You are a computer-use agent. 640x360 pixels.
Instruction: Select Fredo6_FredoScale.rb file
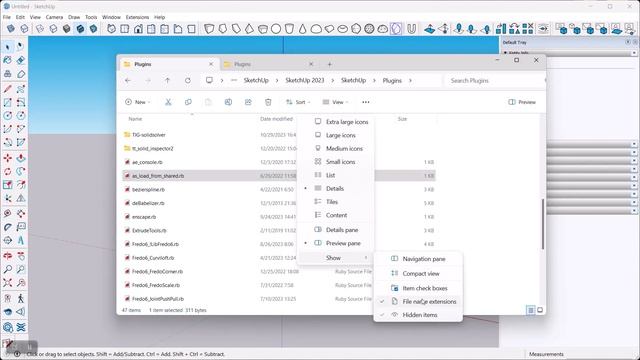point(279,285)
